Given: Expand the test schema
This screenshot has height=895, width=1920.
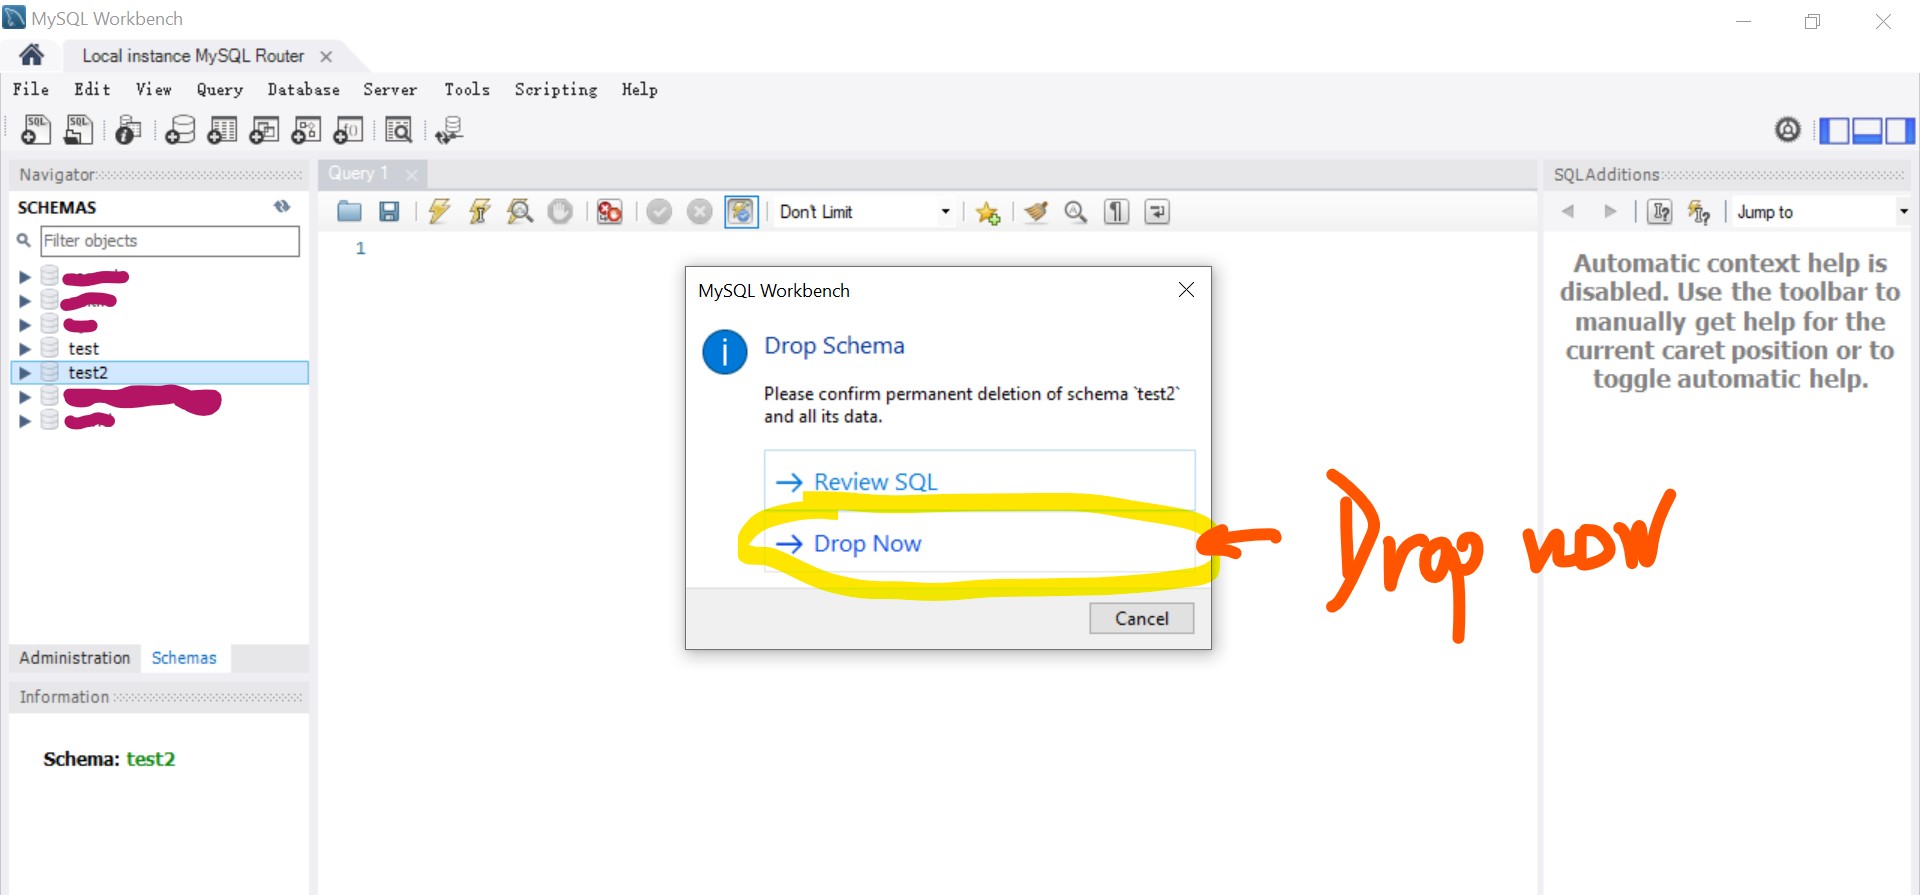Looking at the screenshot, I should pos(25,349).
